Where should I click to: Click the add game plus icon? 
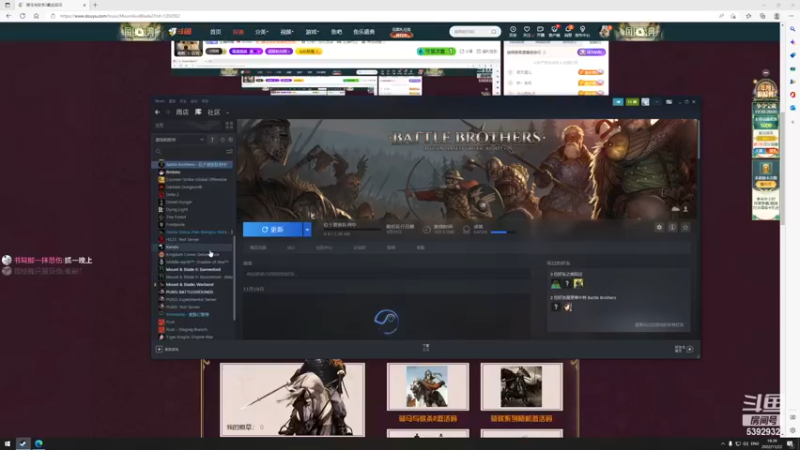[159, 349]
